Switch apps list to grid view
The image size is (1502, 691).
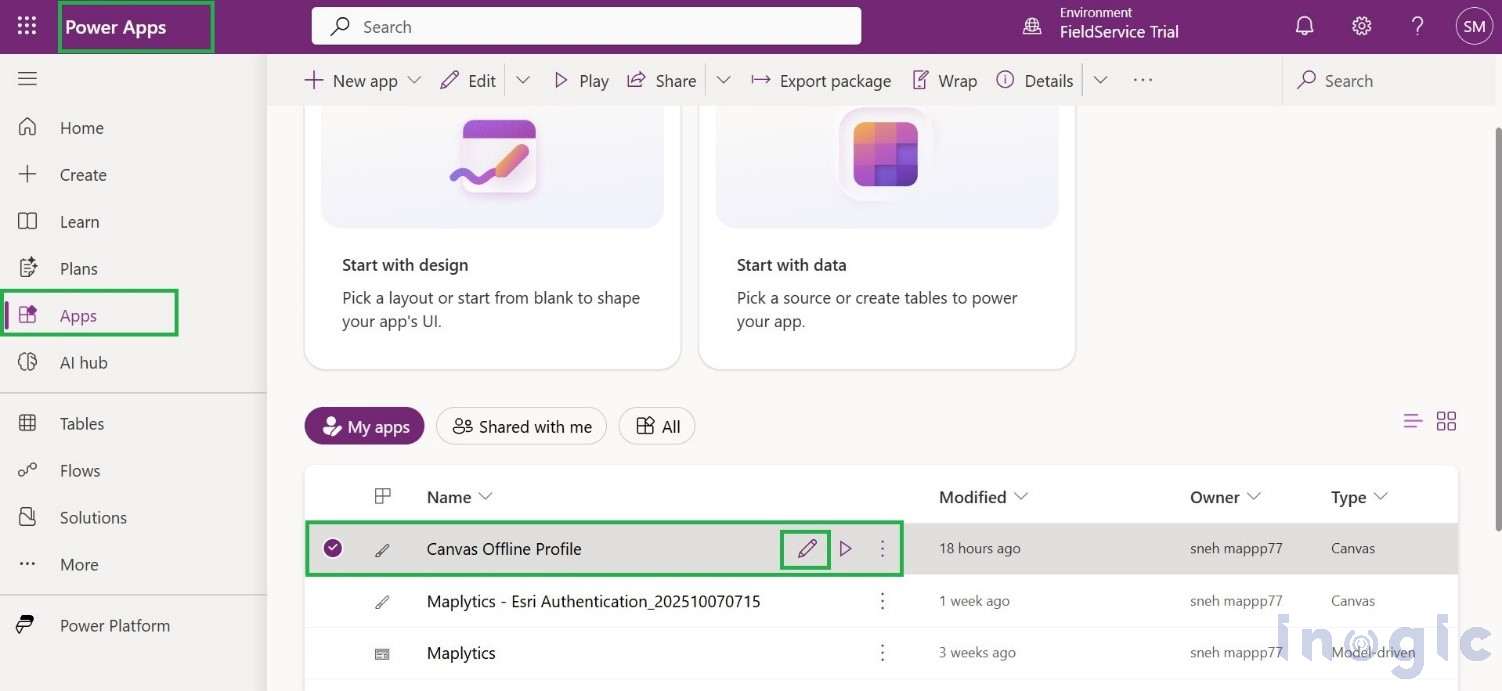(1446, 421)
